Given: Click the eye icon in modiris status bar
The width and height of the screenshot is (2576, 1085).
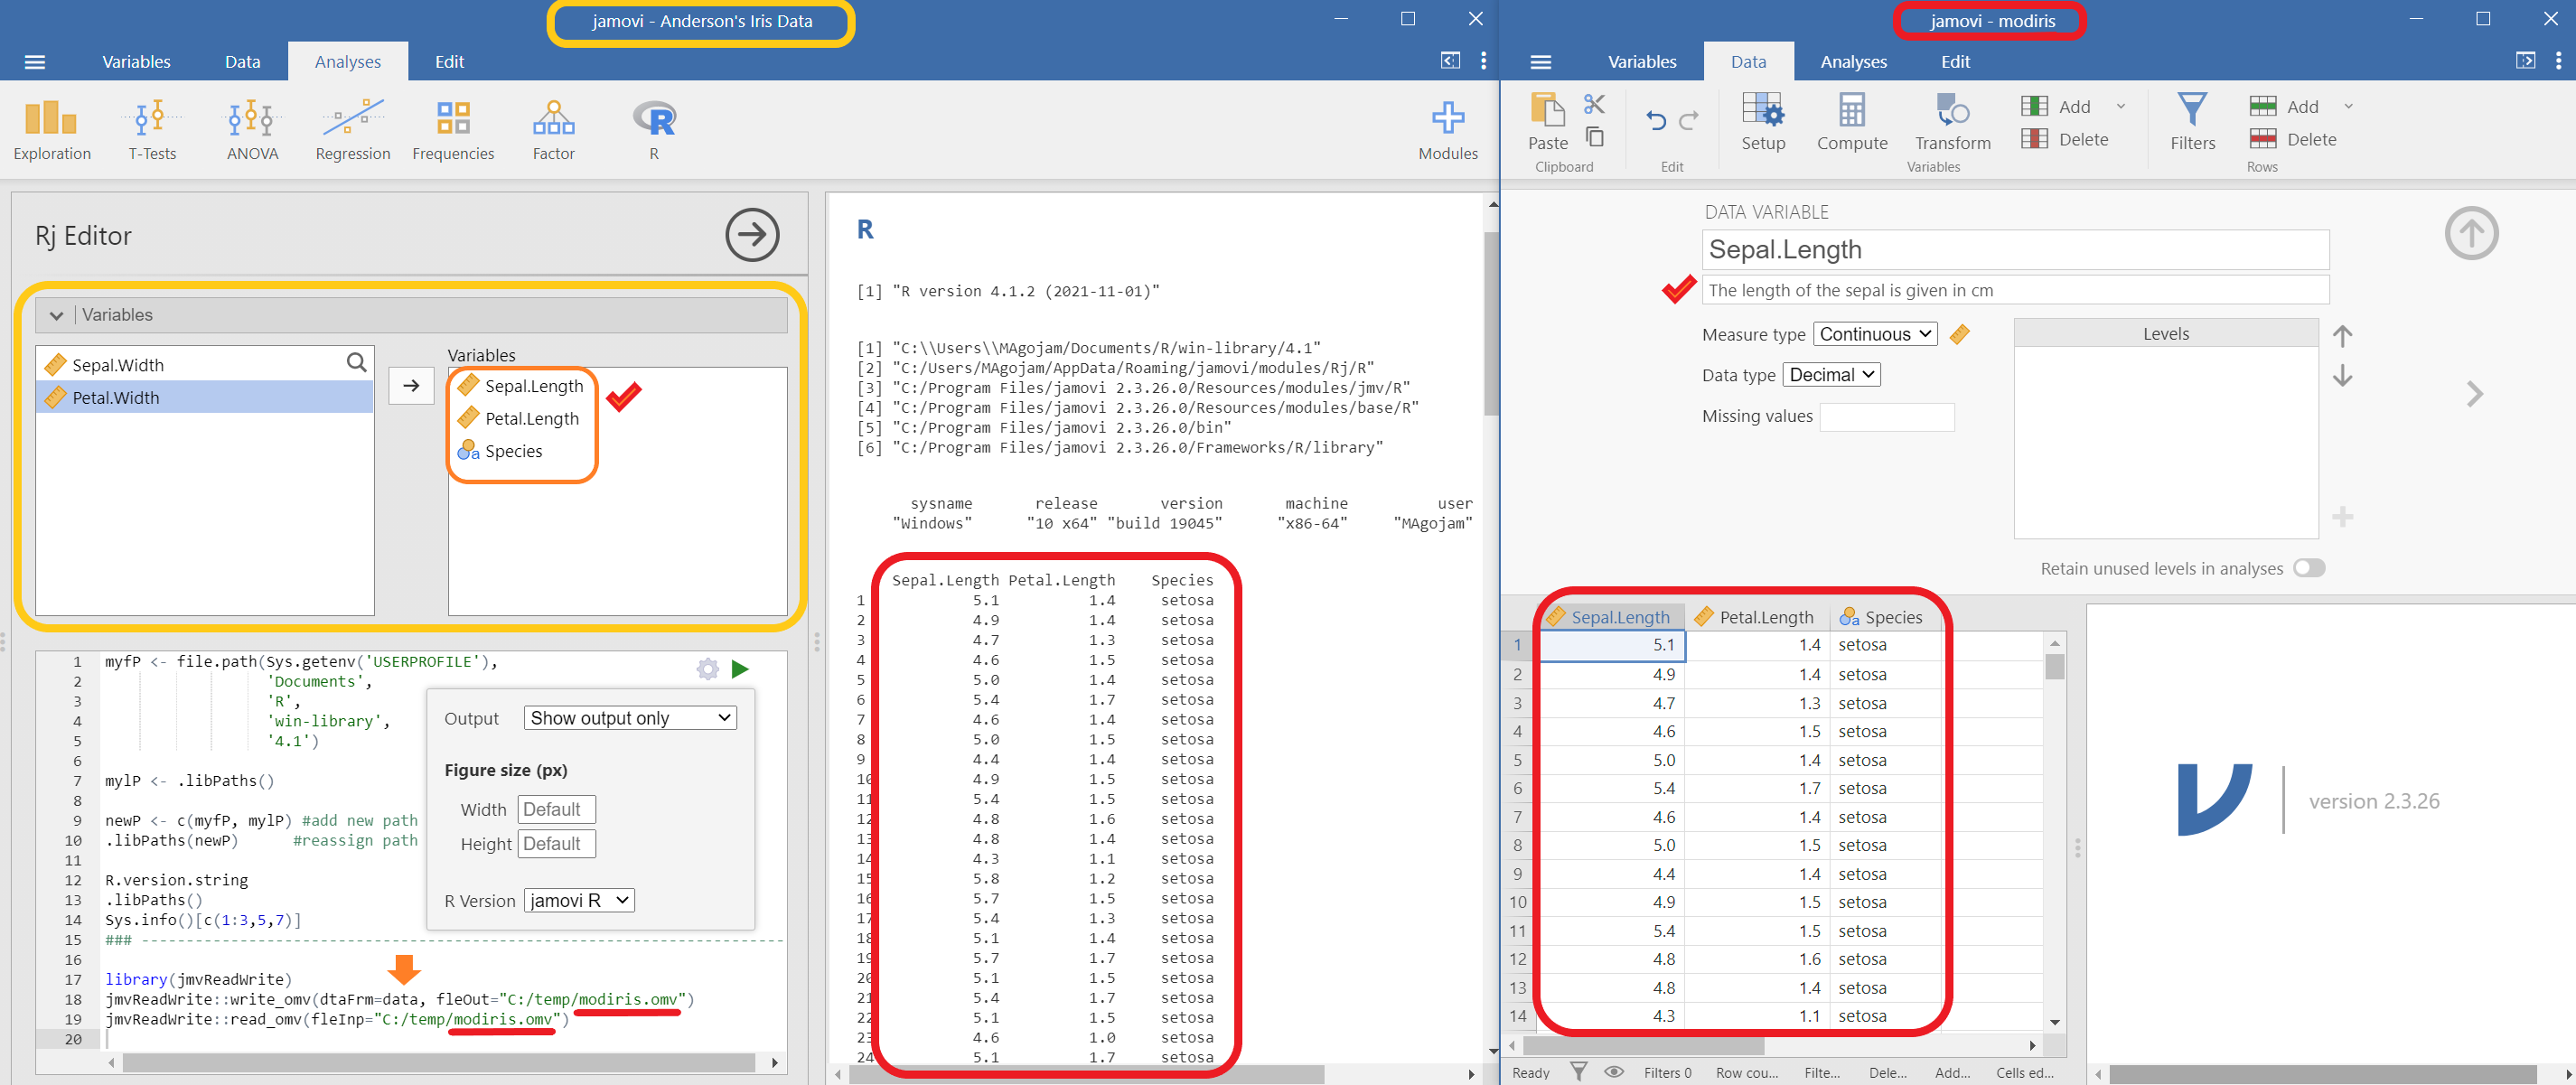Looking at the screenshot, I should click(x=1614, y=1071).
